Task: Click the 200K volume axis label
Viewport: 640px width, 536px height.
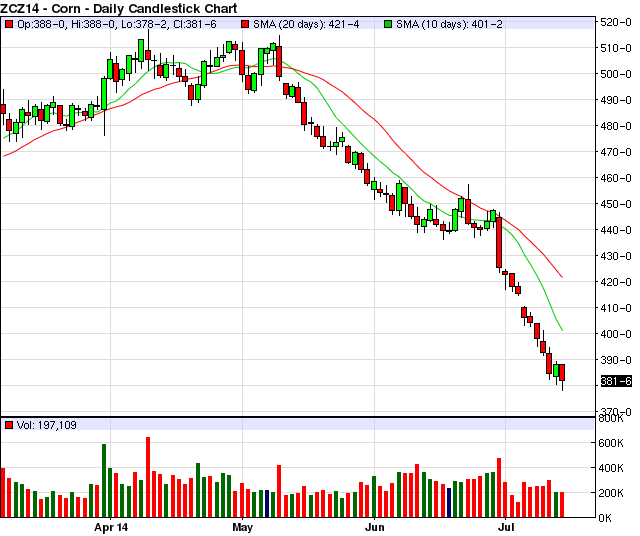Action: click(611, 493)
